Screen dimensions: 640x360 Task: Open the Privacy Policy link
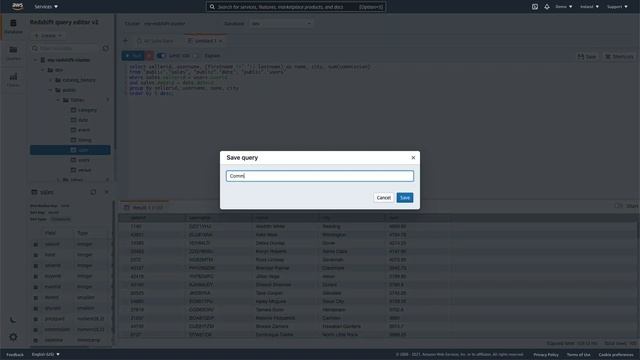[x=546, y=355]
